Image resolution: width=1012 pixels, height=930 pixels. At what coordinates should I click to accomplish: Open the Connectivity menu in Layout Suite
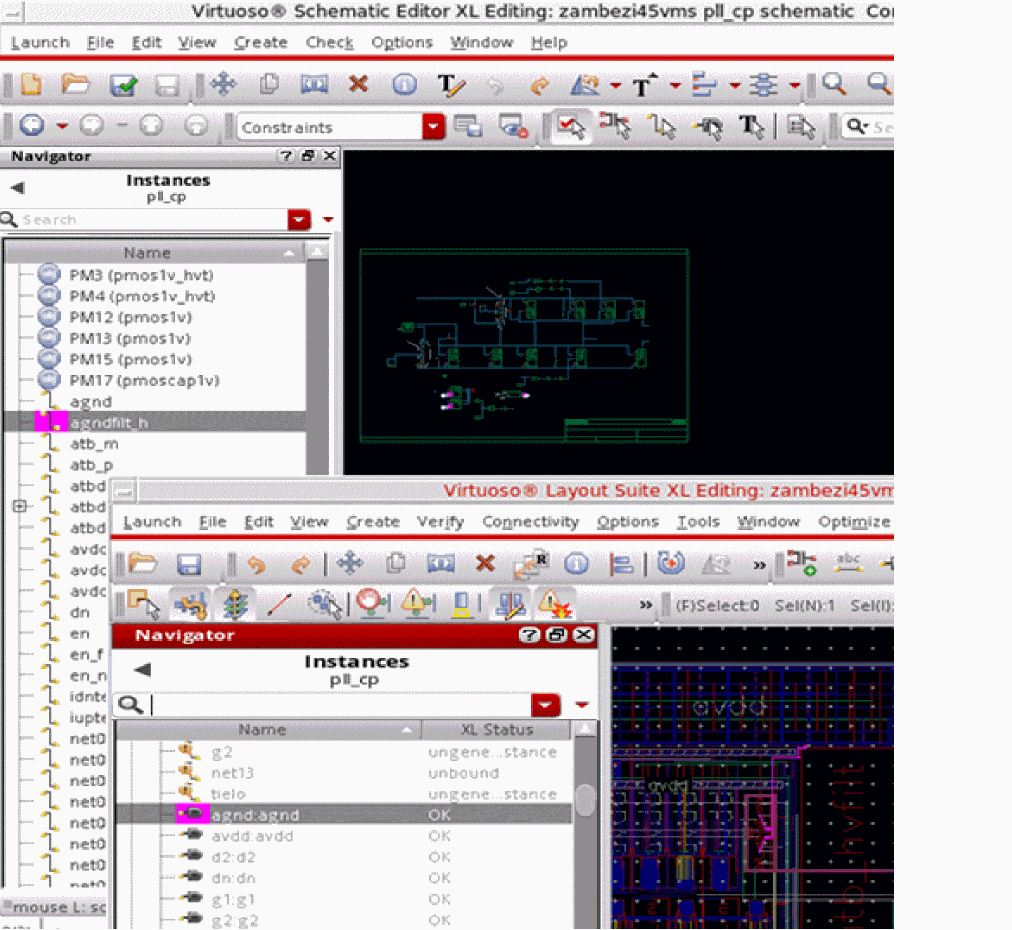[x=530, y=522]
